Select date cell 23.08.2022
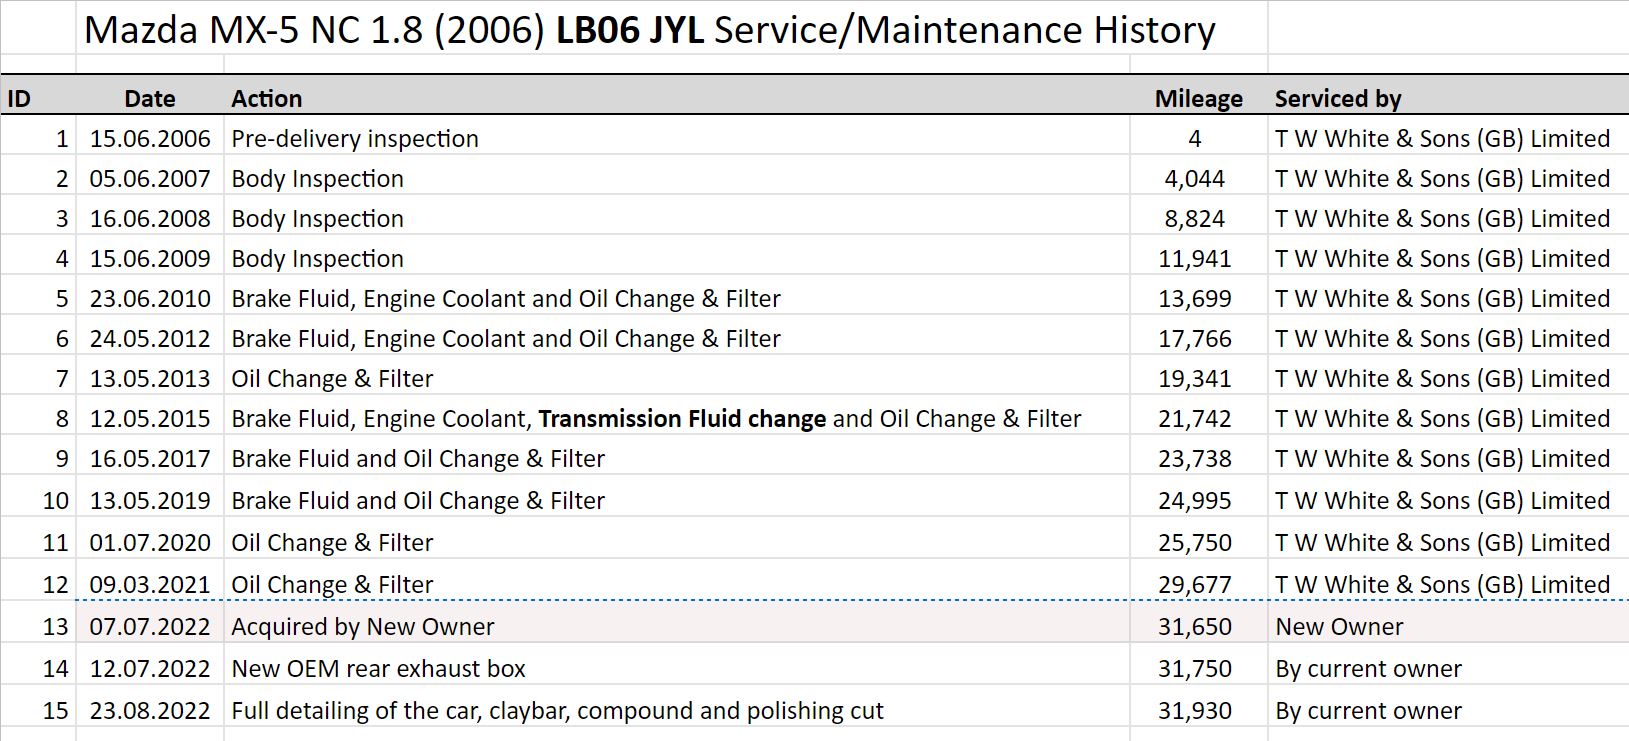The image size is (1629, 741). [150, 710]
